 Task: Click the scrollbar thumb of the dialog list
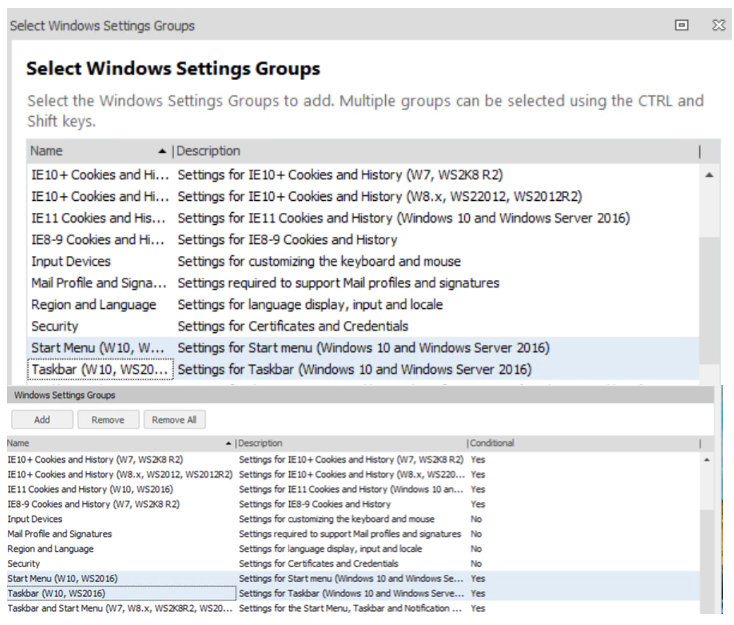click(709, 300)
